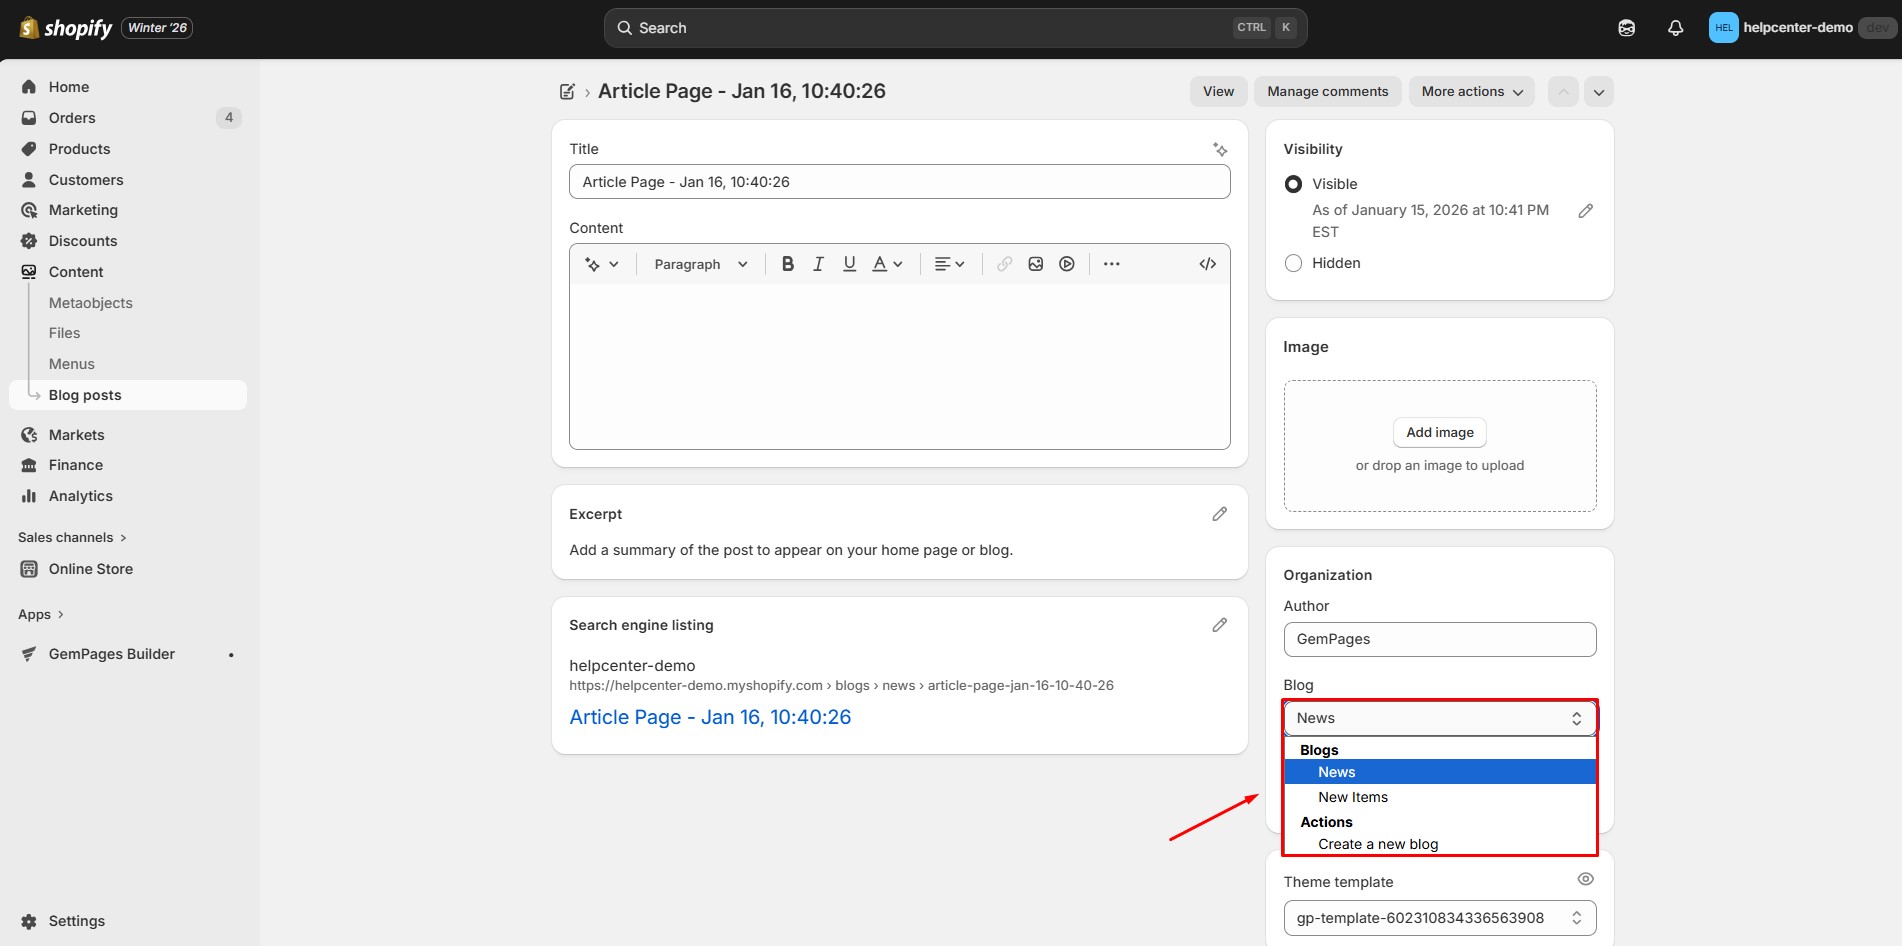This screenshot has width=1902, height=946.
Task: Edit search engine listing pencil icon
Action: tap(1219, 625)
